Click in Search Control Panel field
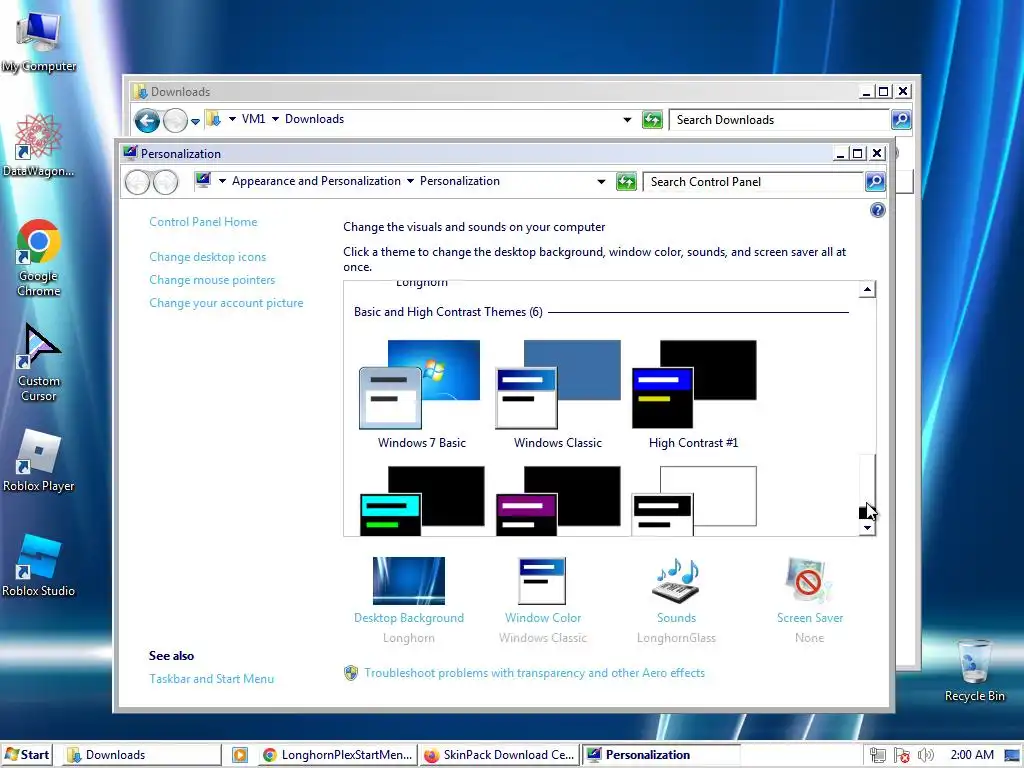This screenshot has height=768, width=1024. pyautogui.click(x=754, y=182)
